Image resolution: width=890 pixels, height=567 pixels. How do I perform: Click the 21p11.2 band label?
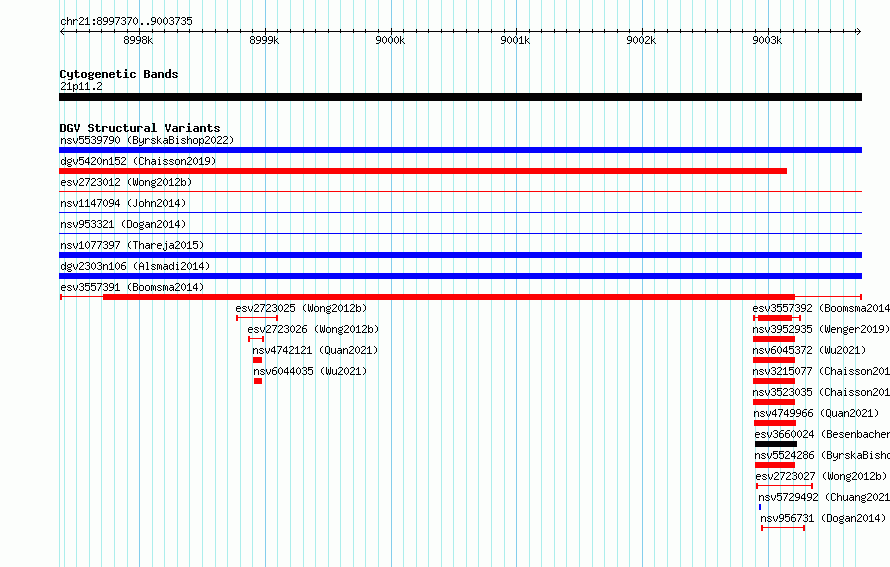click(82, 86)
